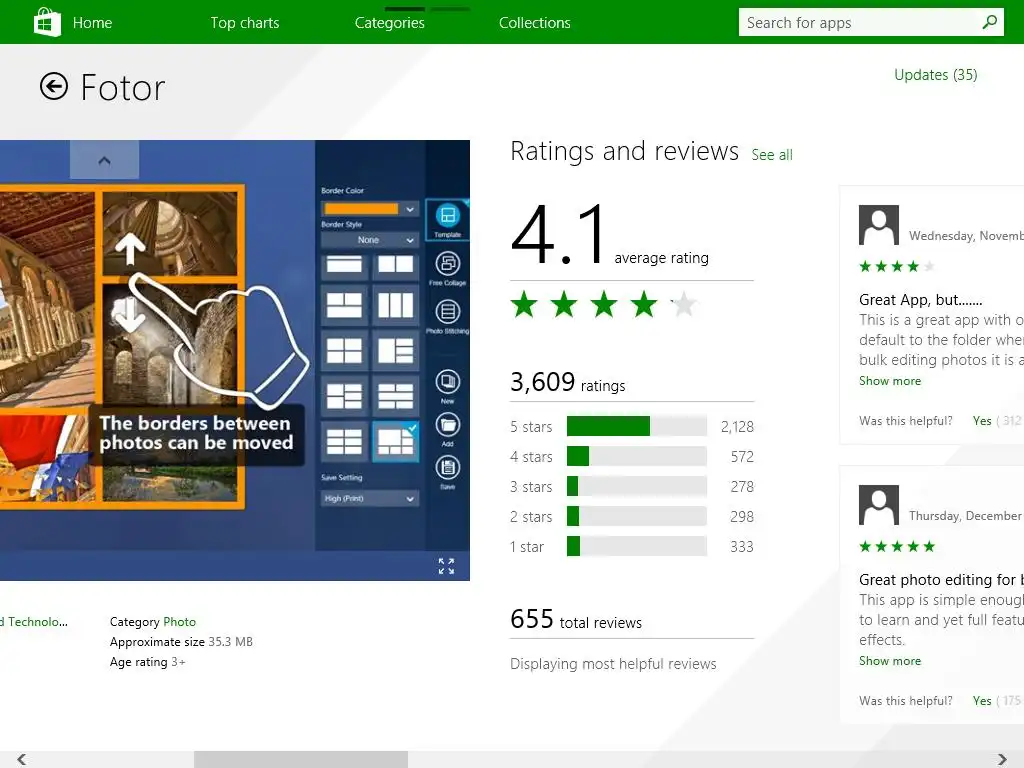
Task: Click the avatar of the Thursday reviewer
Action: (878, 505)
